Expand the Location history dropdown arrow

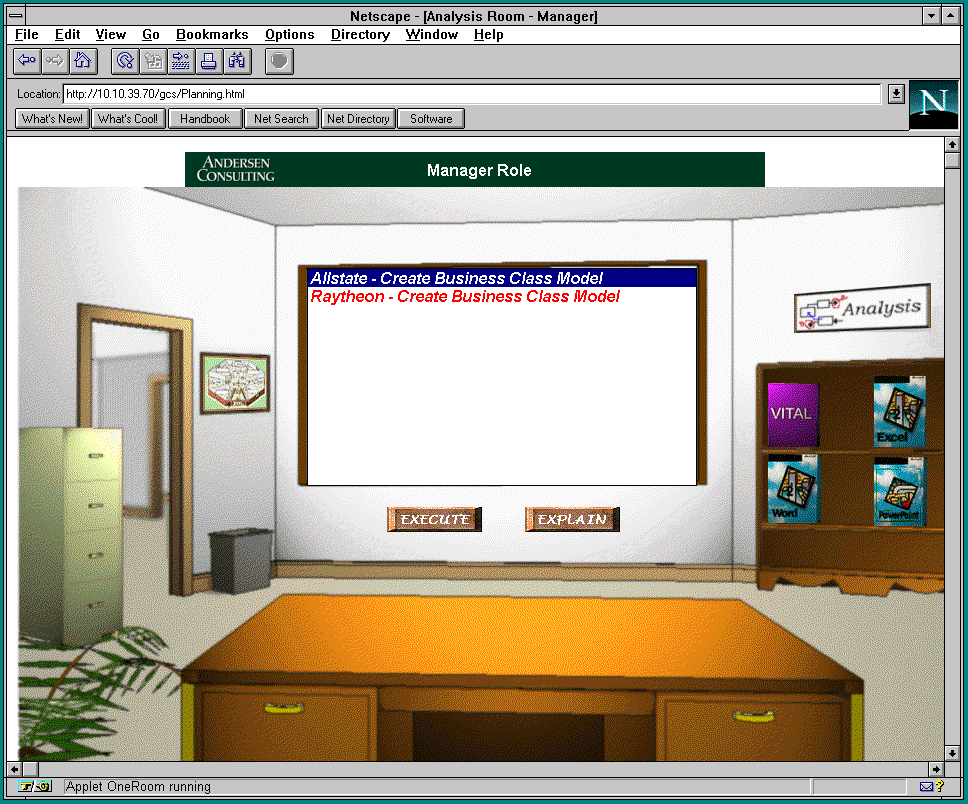click(896, 94)
